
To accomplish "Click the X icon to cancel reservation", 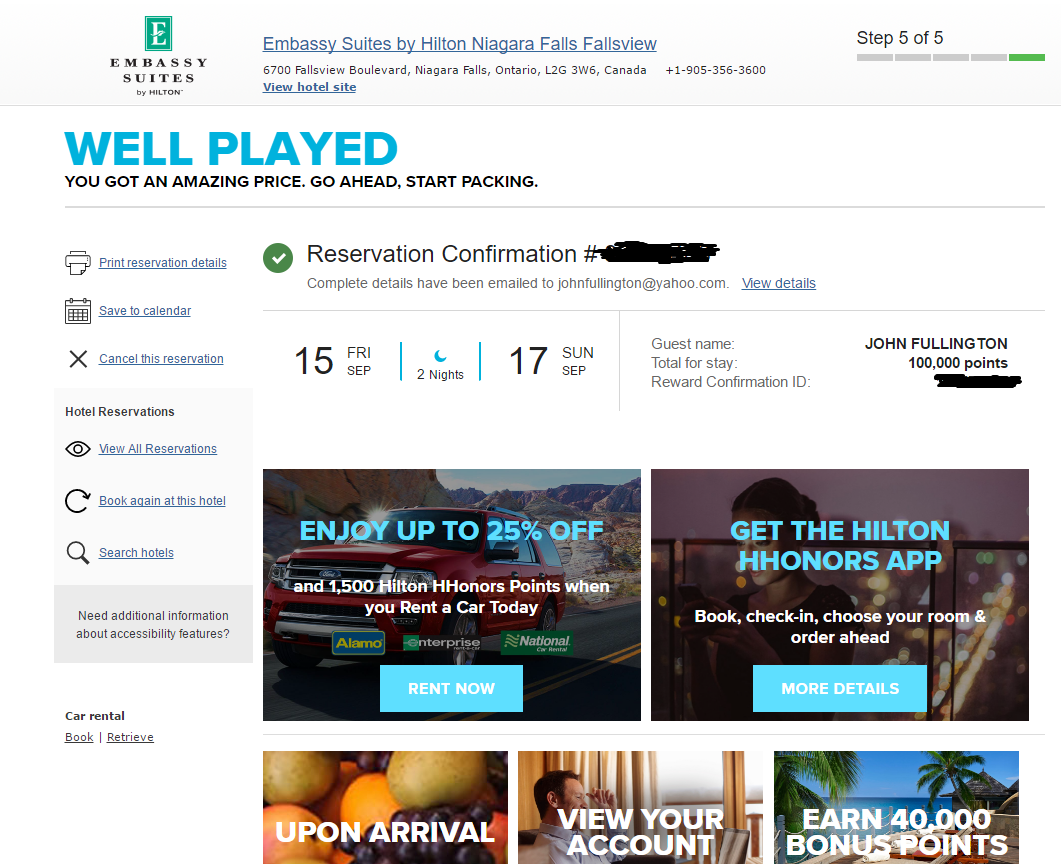I will pos(78,359).
